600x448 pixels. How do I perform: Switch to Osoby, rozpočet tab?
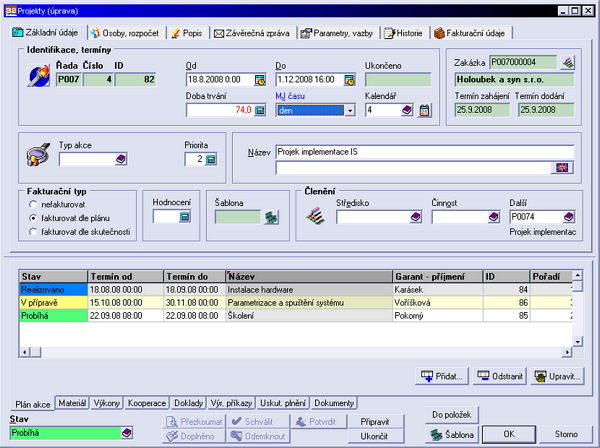coord(125,33)
